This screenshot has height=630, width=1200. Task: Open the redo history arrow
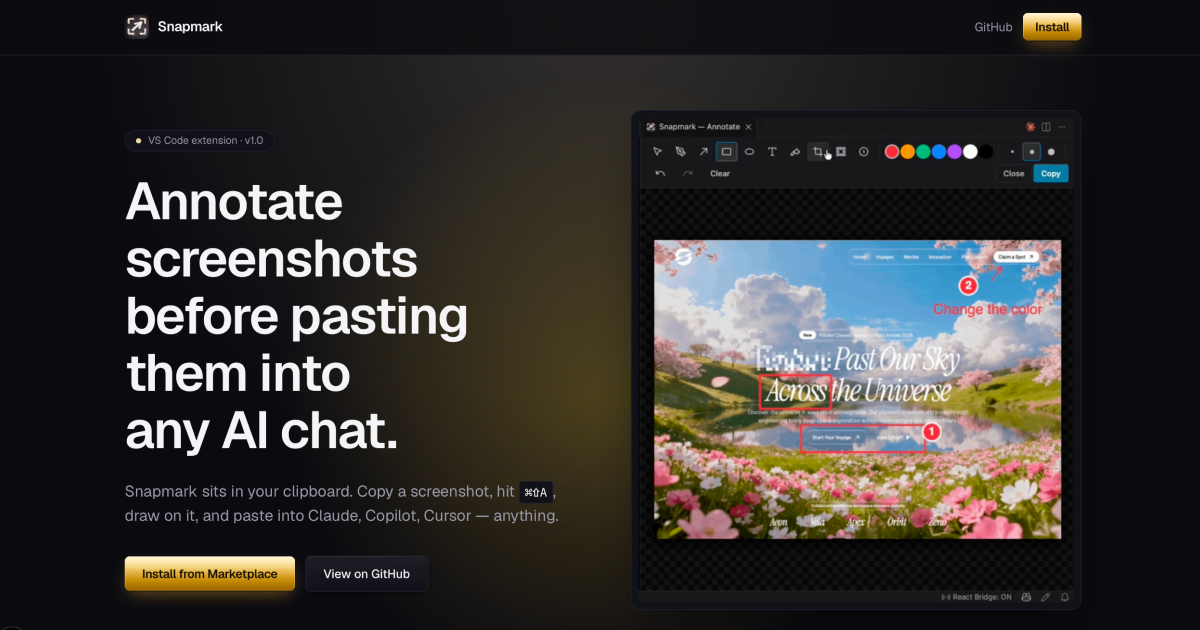click(687, 172)
